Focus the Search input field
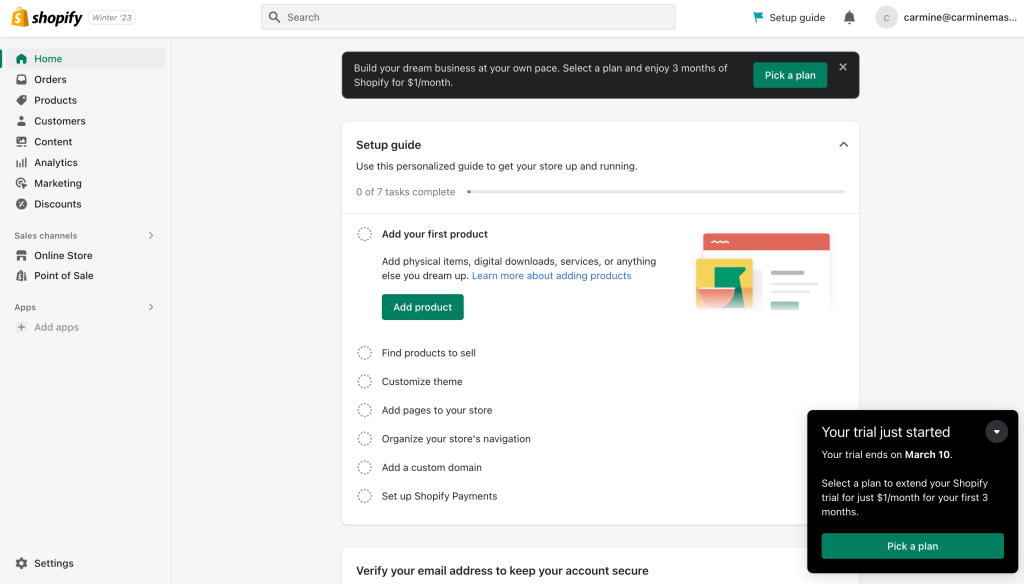 [468, 17]
